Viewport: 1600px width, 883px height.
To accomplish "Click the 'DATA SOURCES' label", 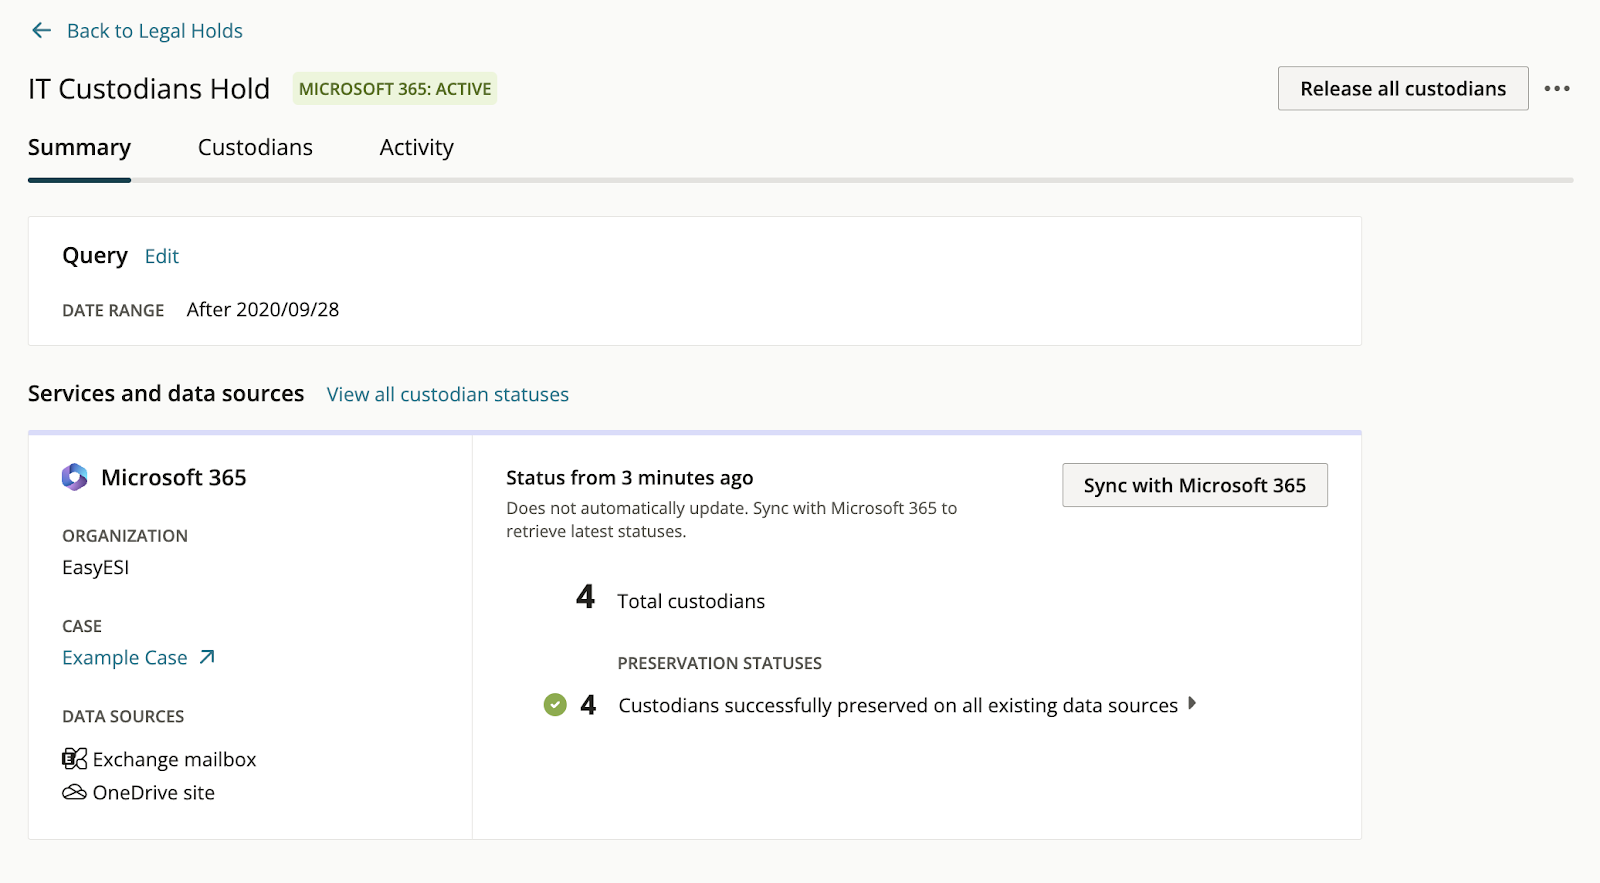I will click(x=123, y=717).
